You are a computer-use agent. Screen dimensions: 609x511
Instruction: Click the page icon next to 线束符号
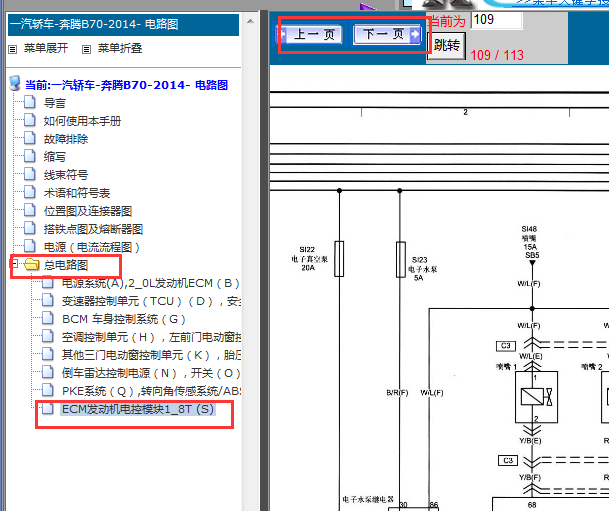pyautogui.click(x=30, y=174)
